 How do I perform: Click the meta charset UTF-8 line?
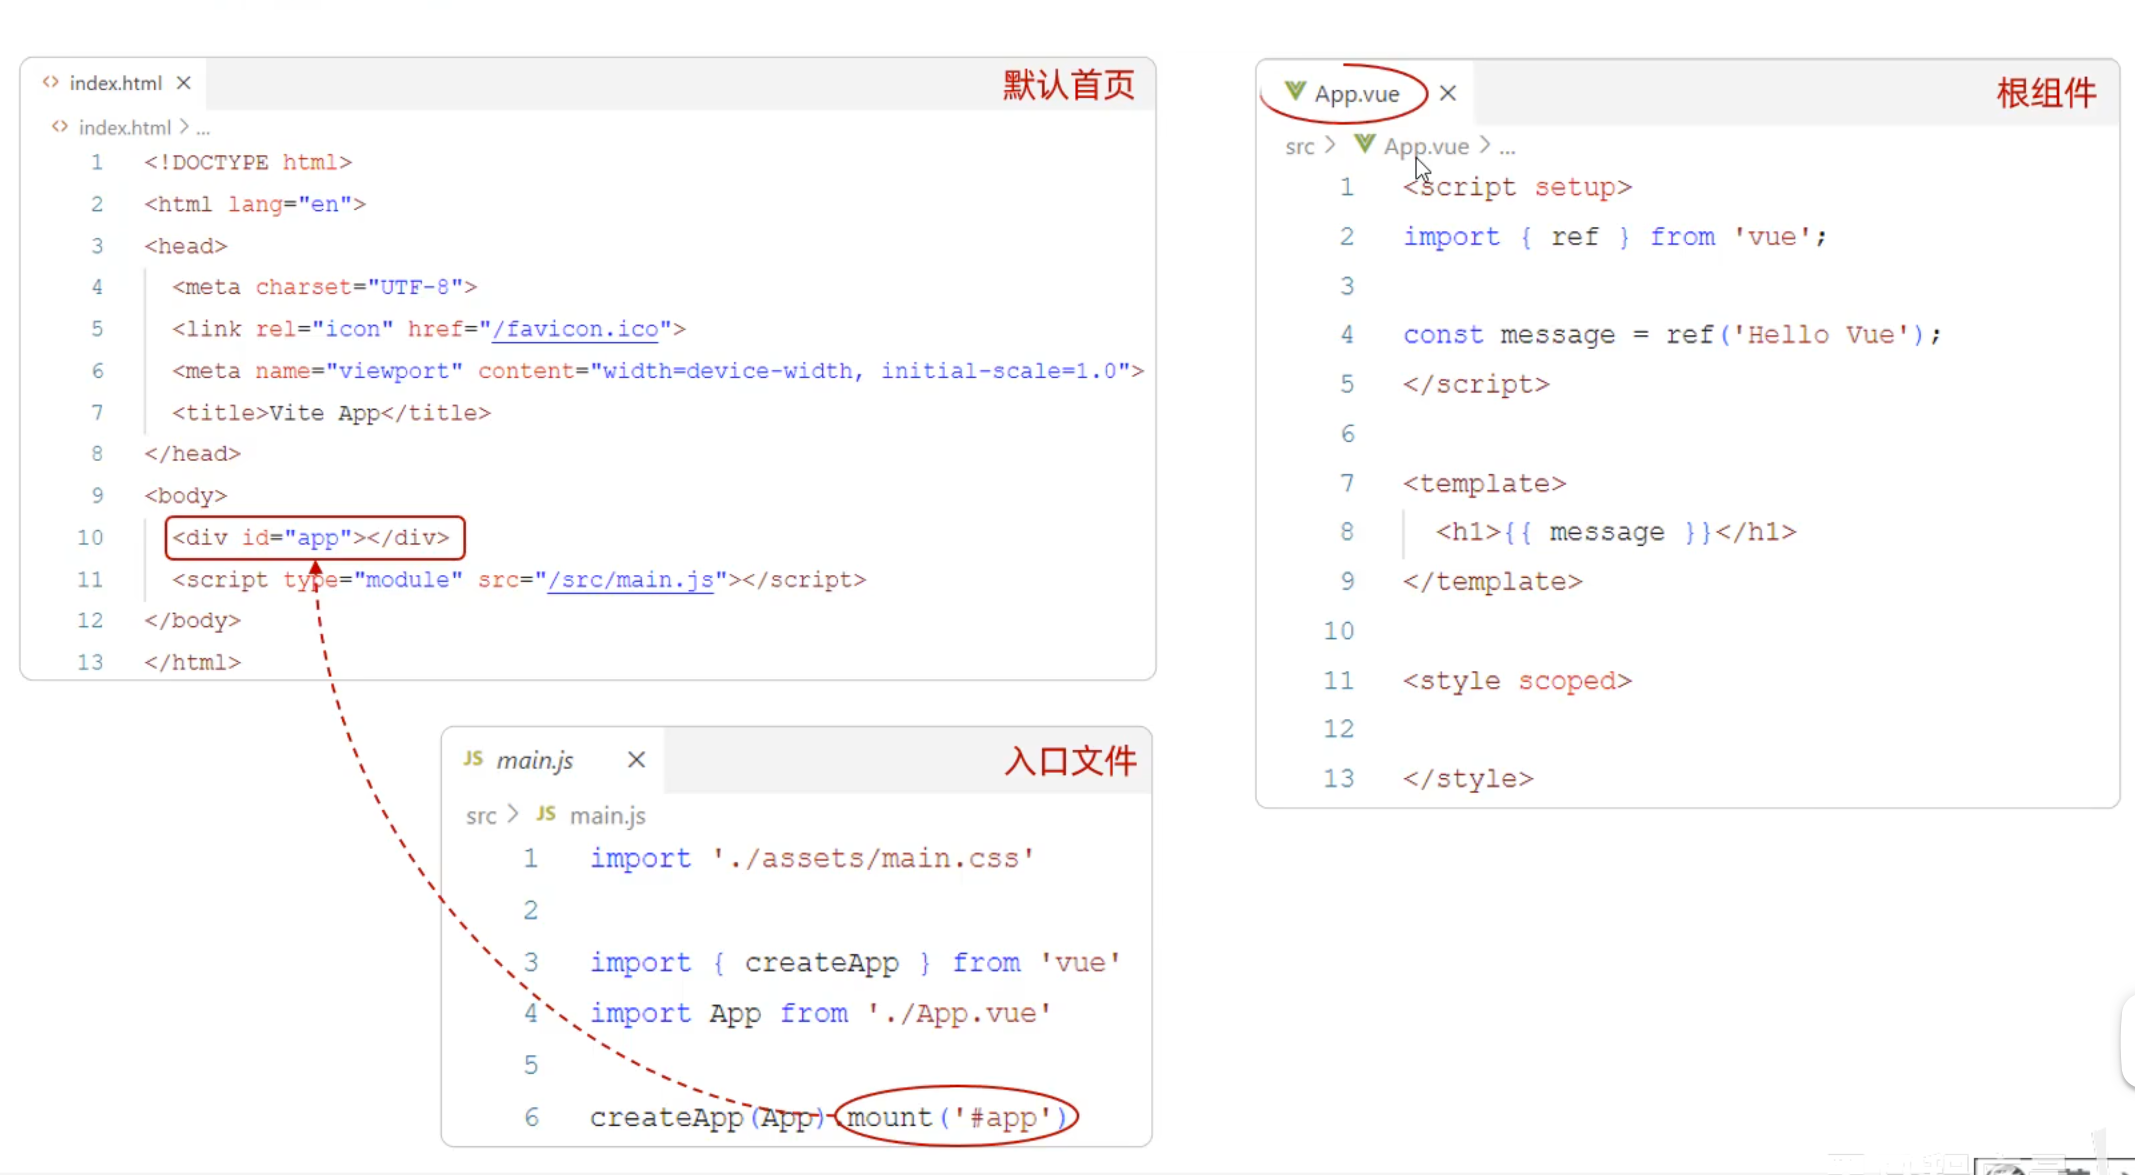click(x=324, y=287)
